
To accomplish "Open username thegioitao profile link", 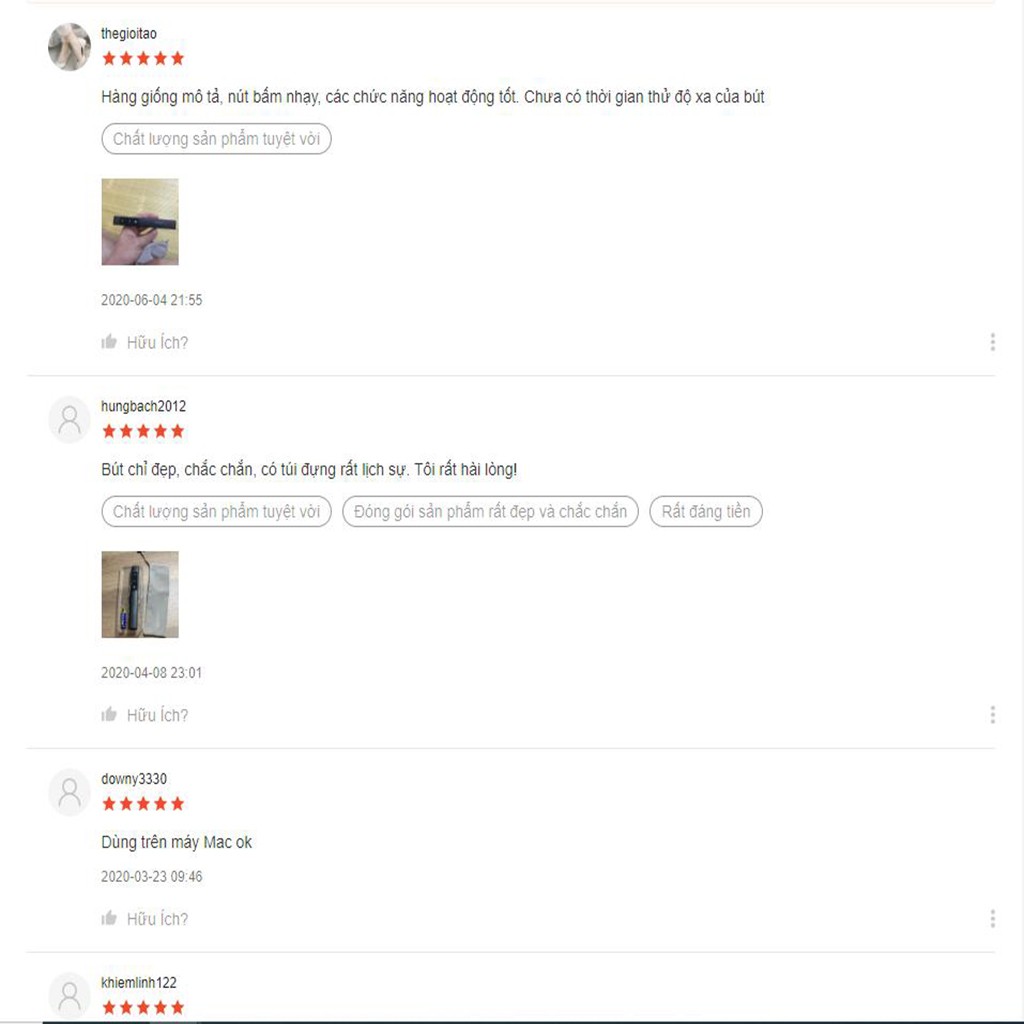I will pyautogui.click(x=129, y=33).
